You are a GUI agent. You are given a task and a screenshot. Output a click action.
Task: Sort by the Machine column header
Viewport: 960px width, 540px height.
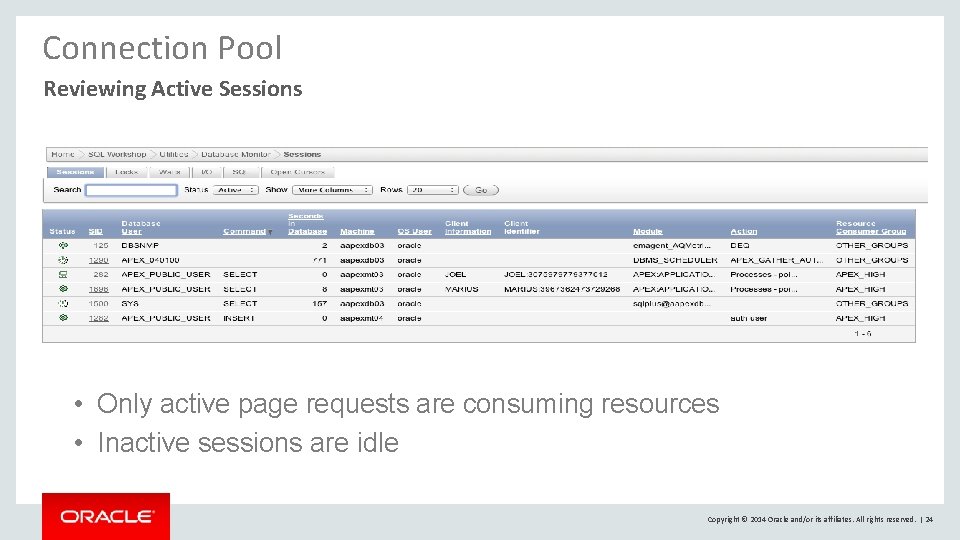(x=357, y=231)
